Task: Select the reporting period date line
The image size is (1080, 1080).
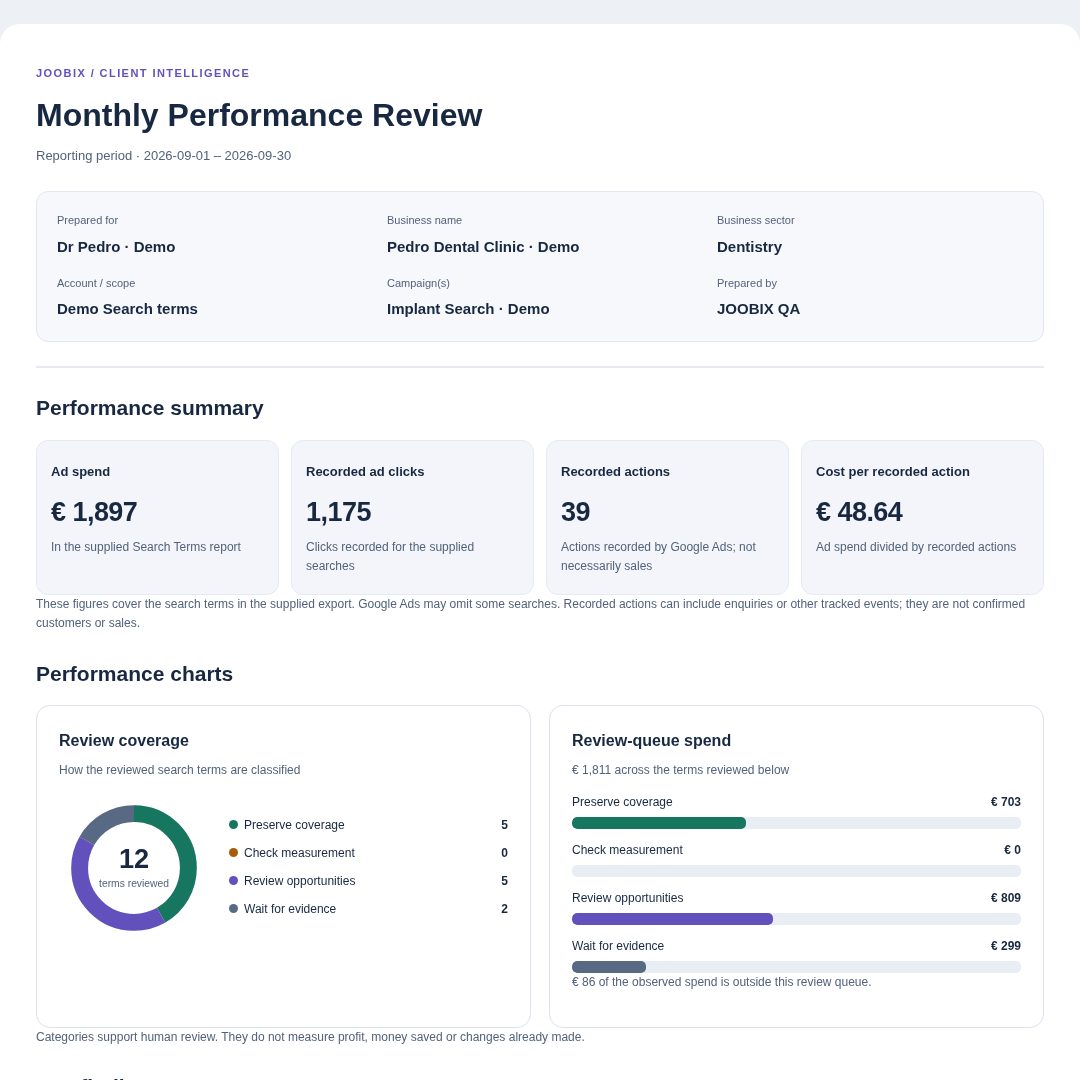Action: click(163, 156)
